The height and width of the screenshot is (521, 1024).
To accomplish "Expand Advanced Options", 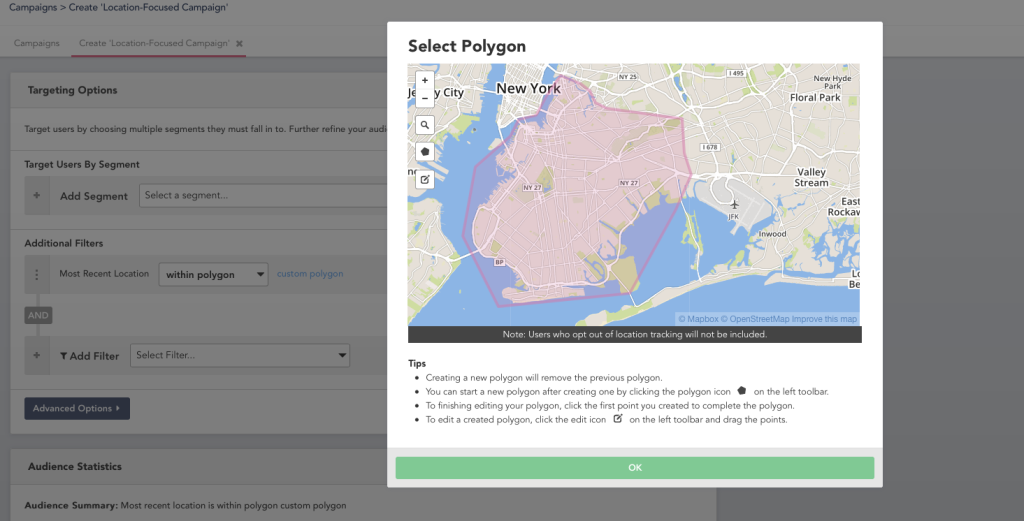I will 76,408.
